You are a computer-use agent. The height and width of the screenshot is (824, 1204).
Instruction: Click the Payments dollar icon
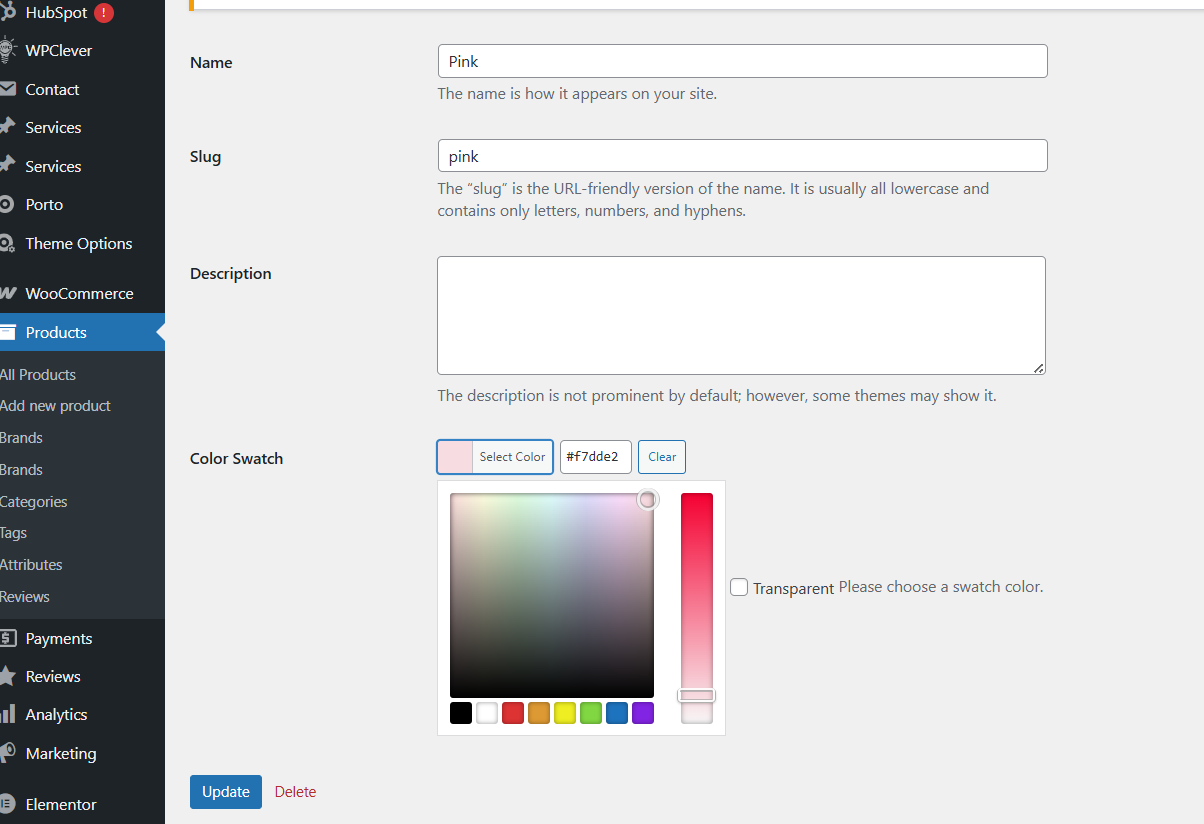7,638
